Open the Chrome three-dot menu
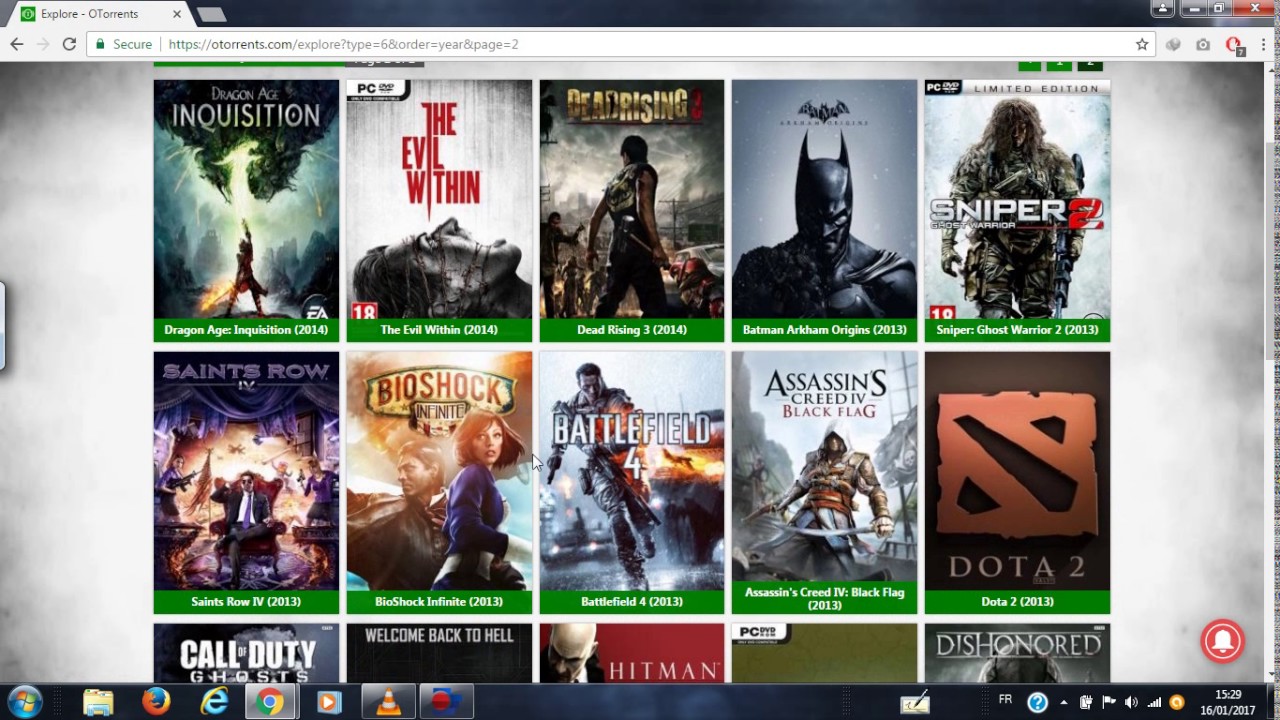This screenshot has width=1280, height=720. [x=1262, y=44]
